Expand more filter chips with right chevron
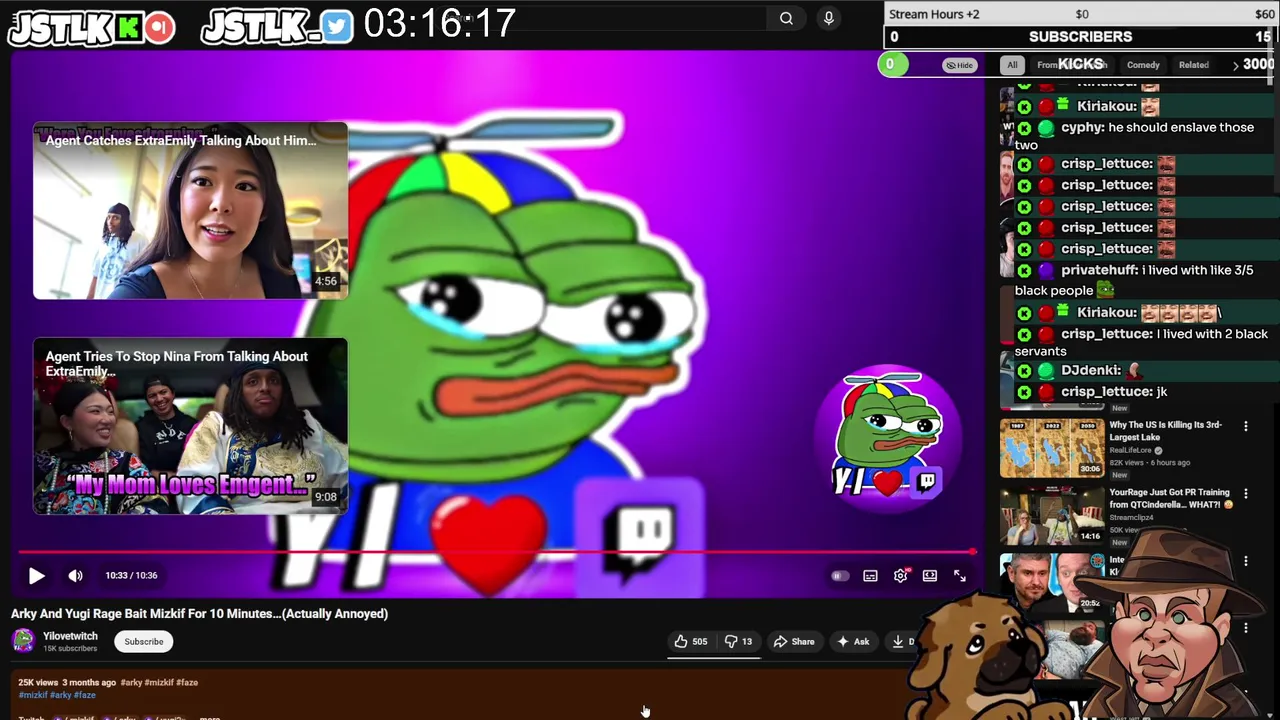 pyautogui.click(x=1235, y=65)
